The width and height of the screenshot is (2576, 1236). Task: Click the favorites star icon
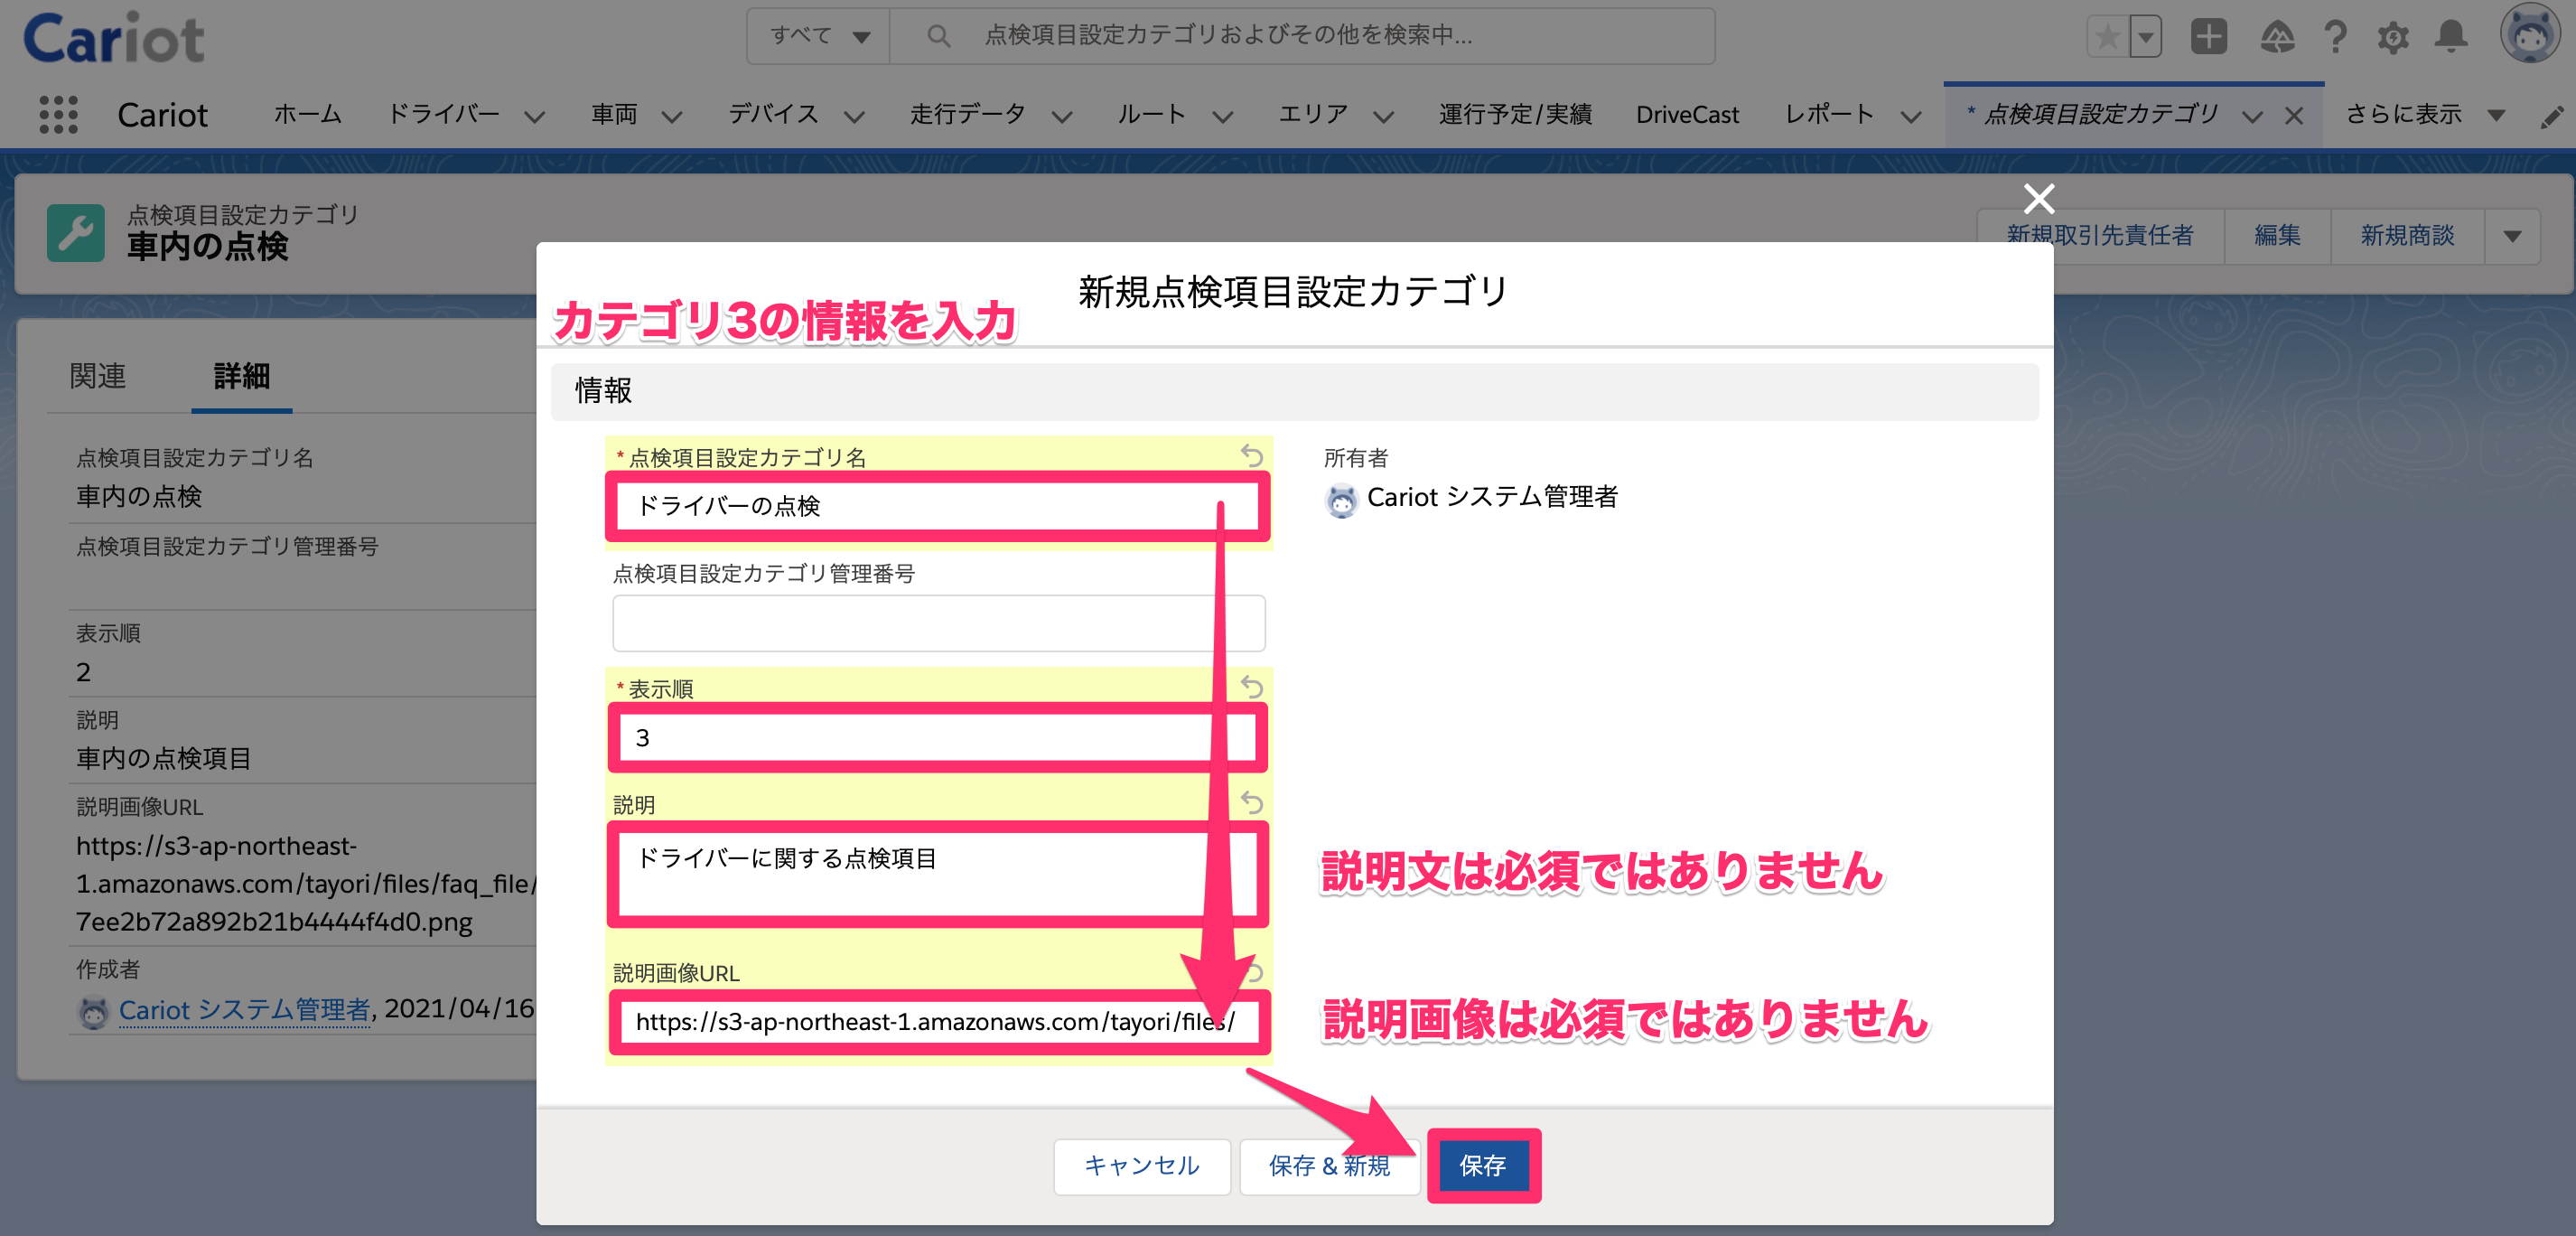click(x=2107, y=38)
